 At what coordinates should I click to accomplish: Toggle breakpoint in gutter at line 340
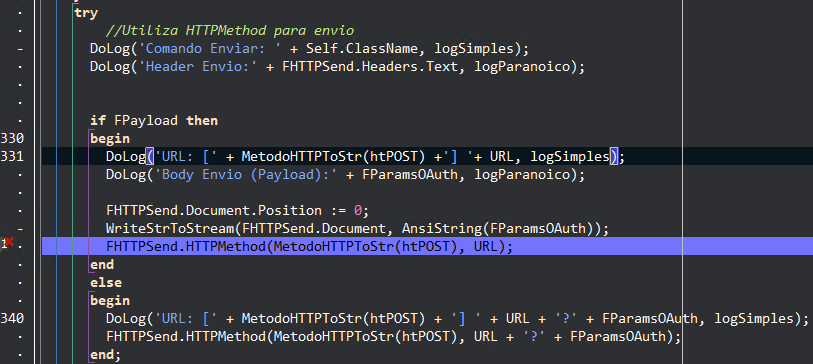12,318
